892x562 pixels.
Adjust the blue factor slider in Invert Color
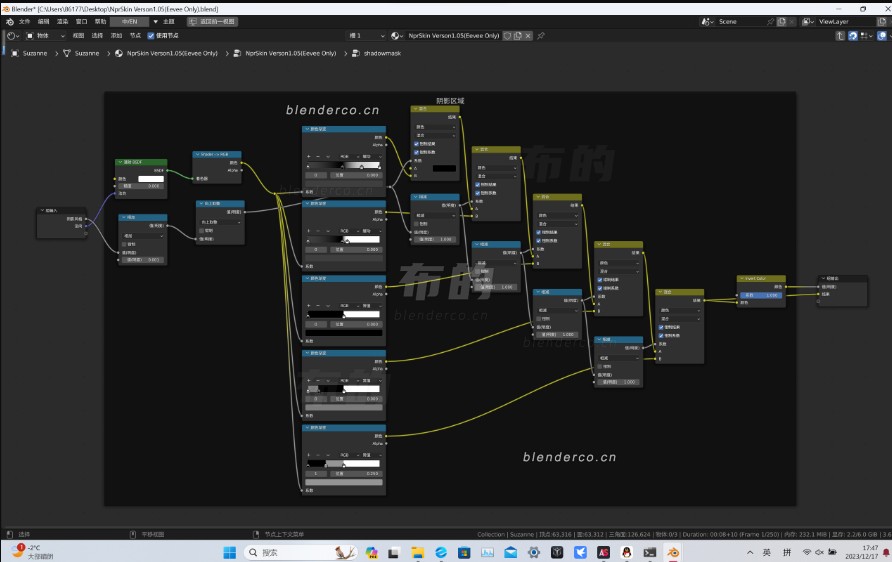pyautogui.click(x=761, y=295)
